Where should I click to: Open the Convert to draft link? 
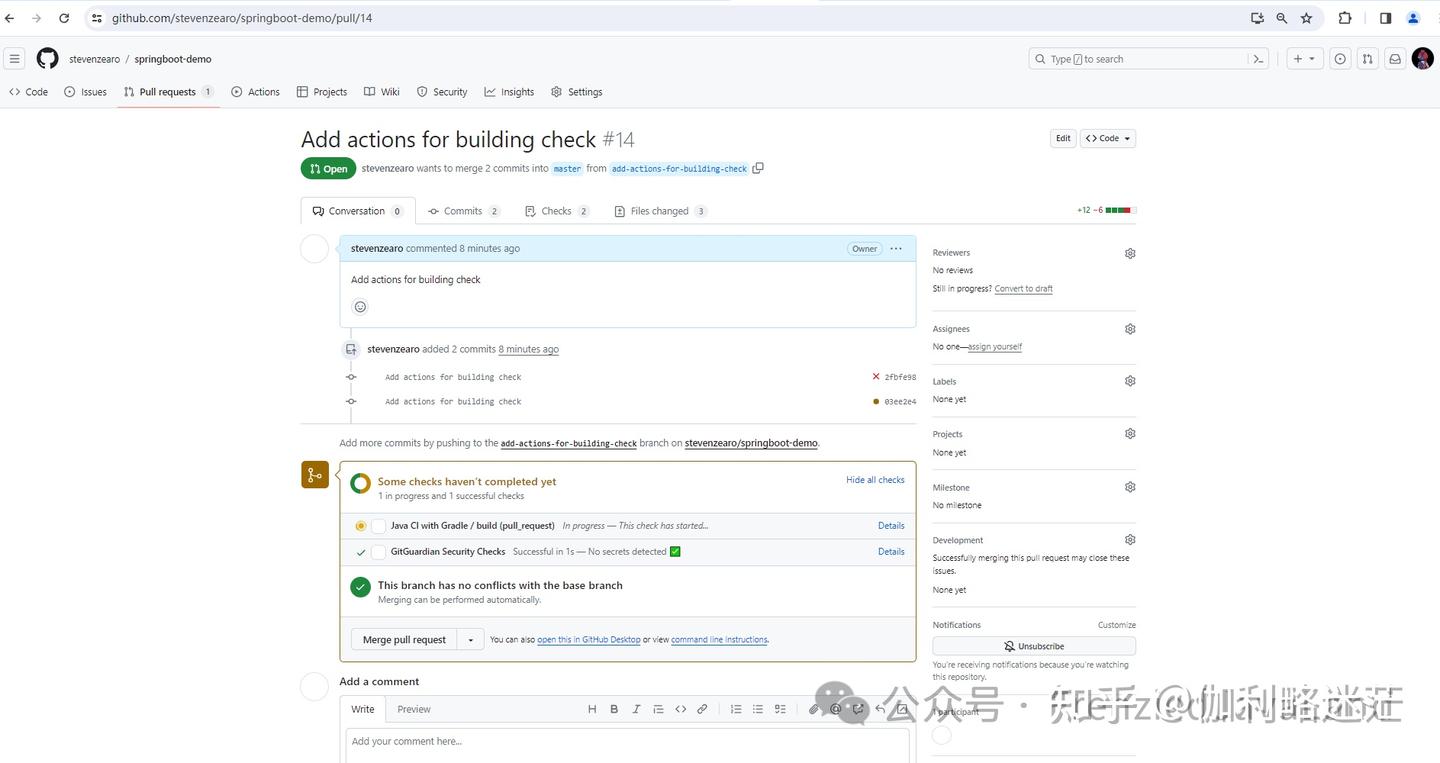1022,288
